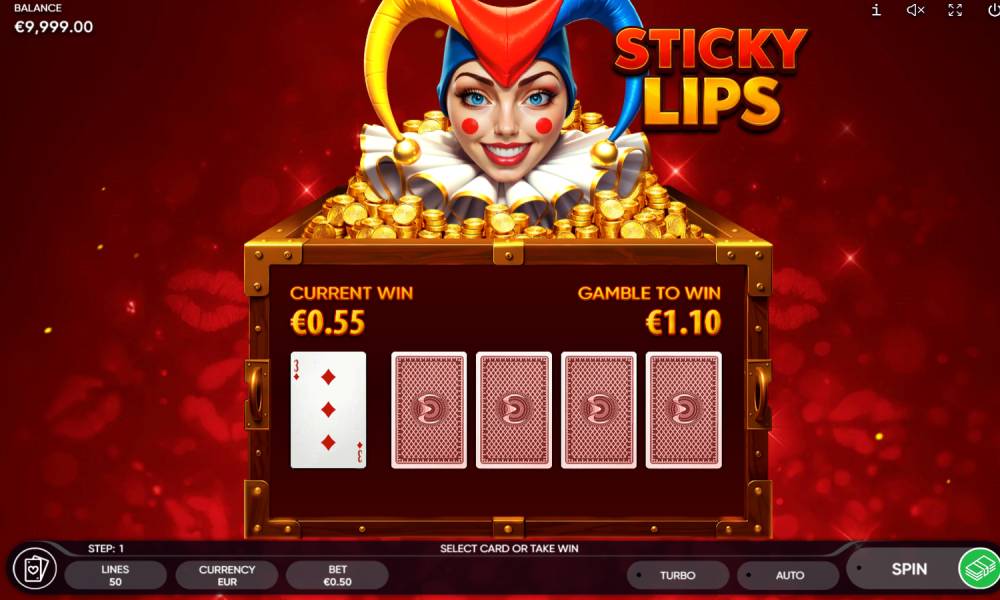Click the power exit icon
This screenshot has height=600, width=1000.
(993, 10)
